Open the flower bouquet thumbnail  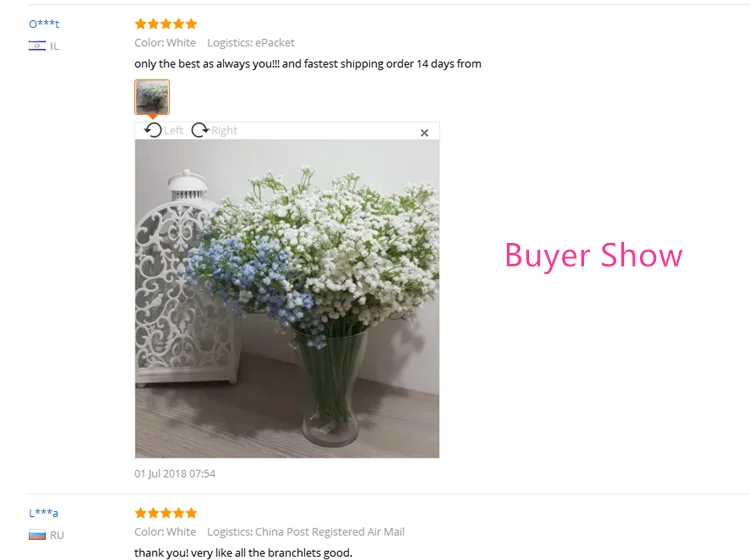click(x=152, y=97)
